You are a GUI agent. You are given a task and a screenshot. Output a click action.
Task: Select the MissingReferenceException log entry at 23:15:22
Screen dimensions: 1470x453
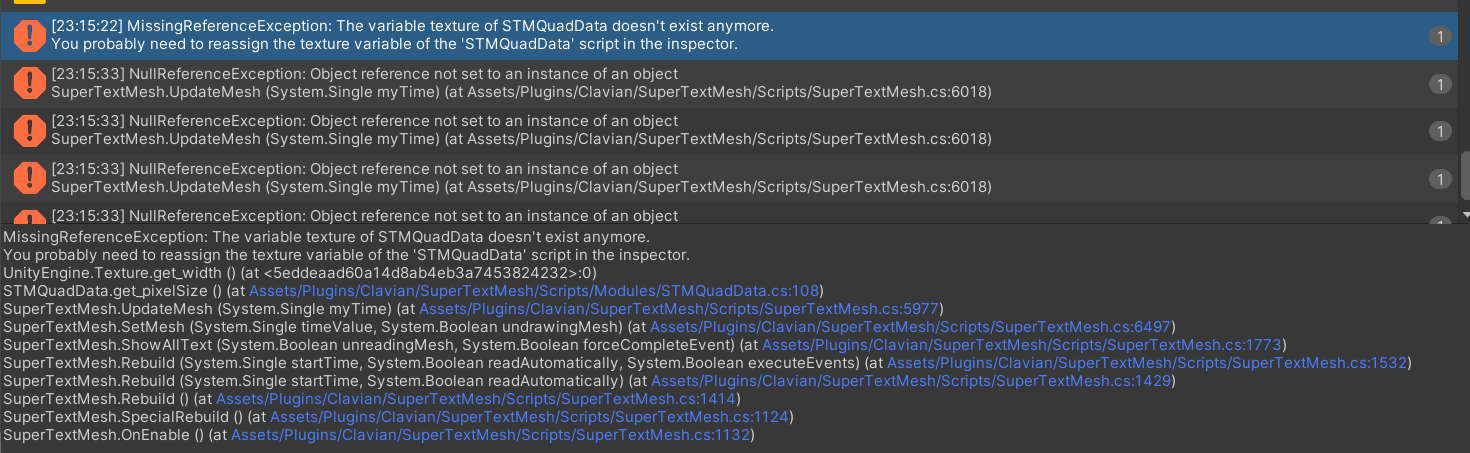coord(729,36)
